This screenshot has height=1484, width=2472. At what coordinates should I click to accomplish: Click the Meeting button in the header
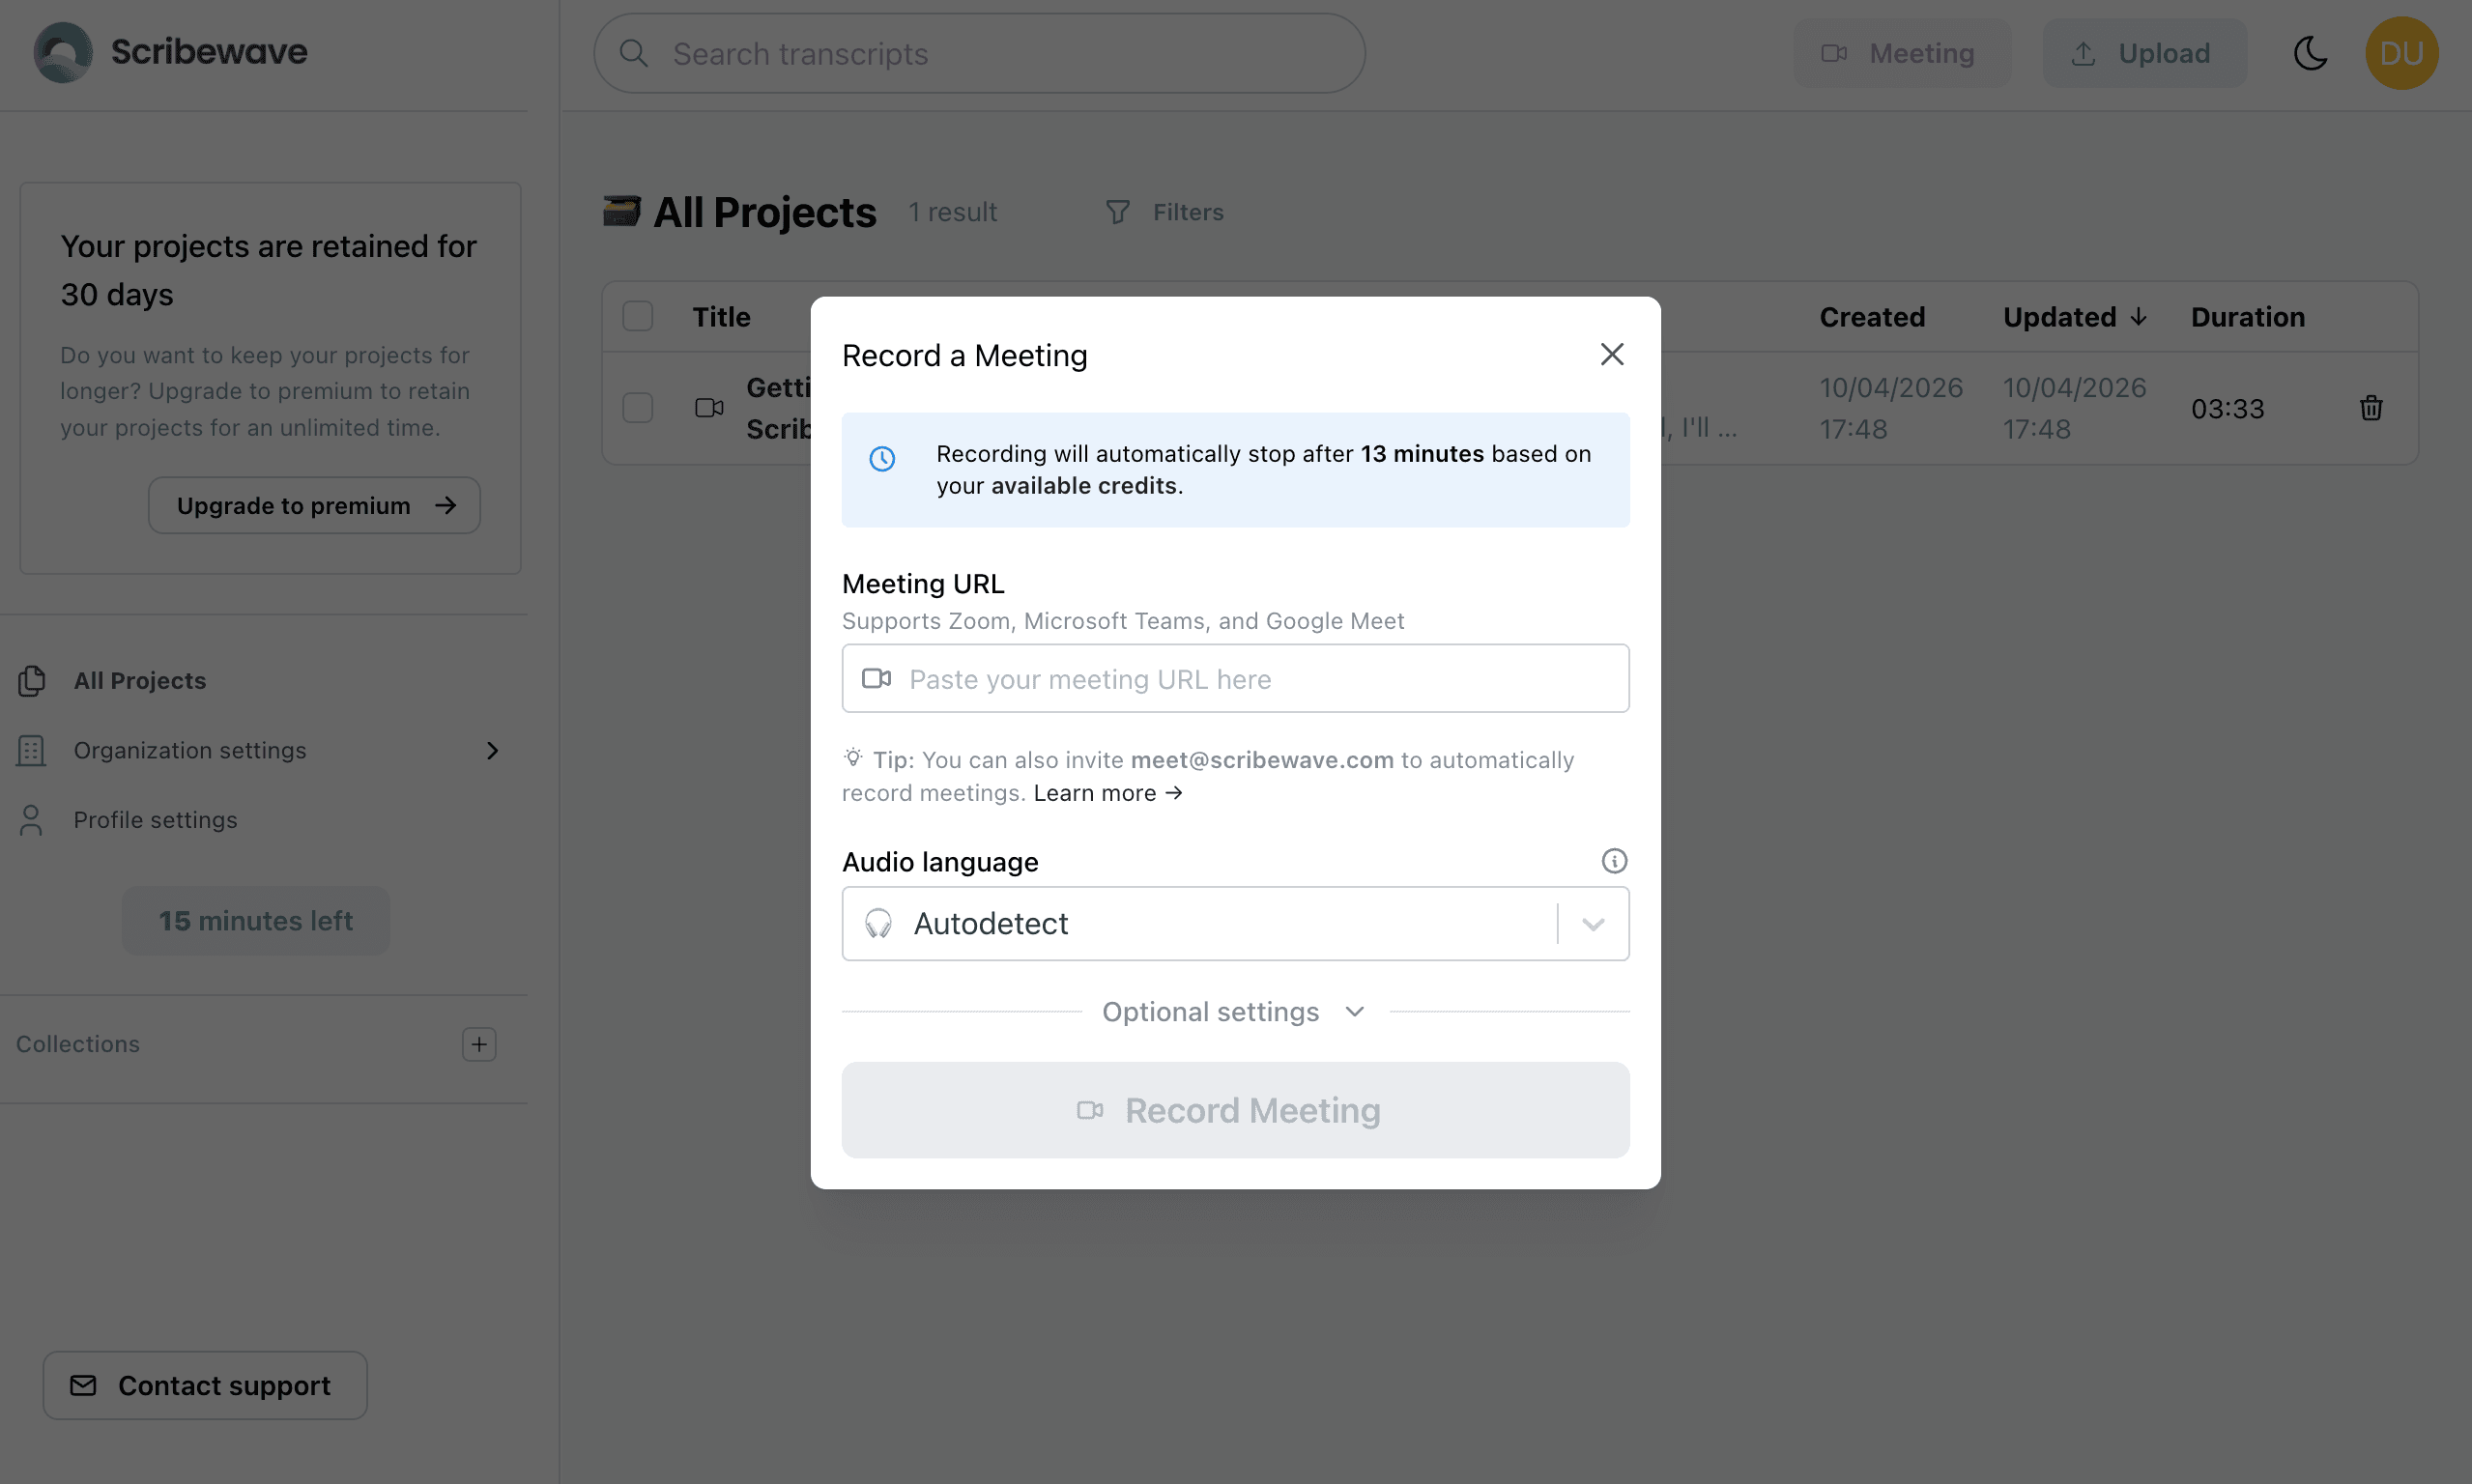point(1901,53)
